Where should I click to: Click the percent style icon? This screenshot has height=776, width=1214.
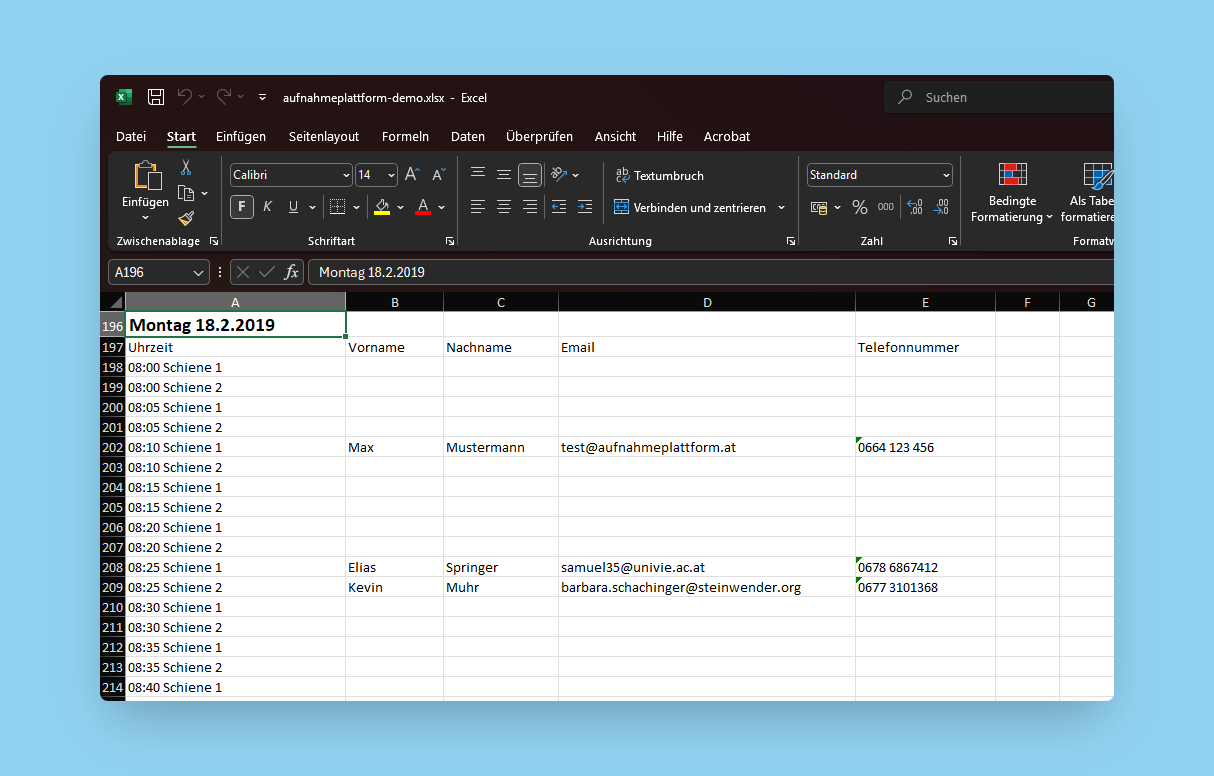859,207
